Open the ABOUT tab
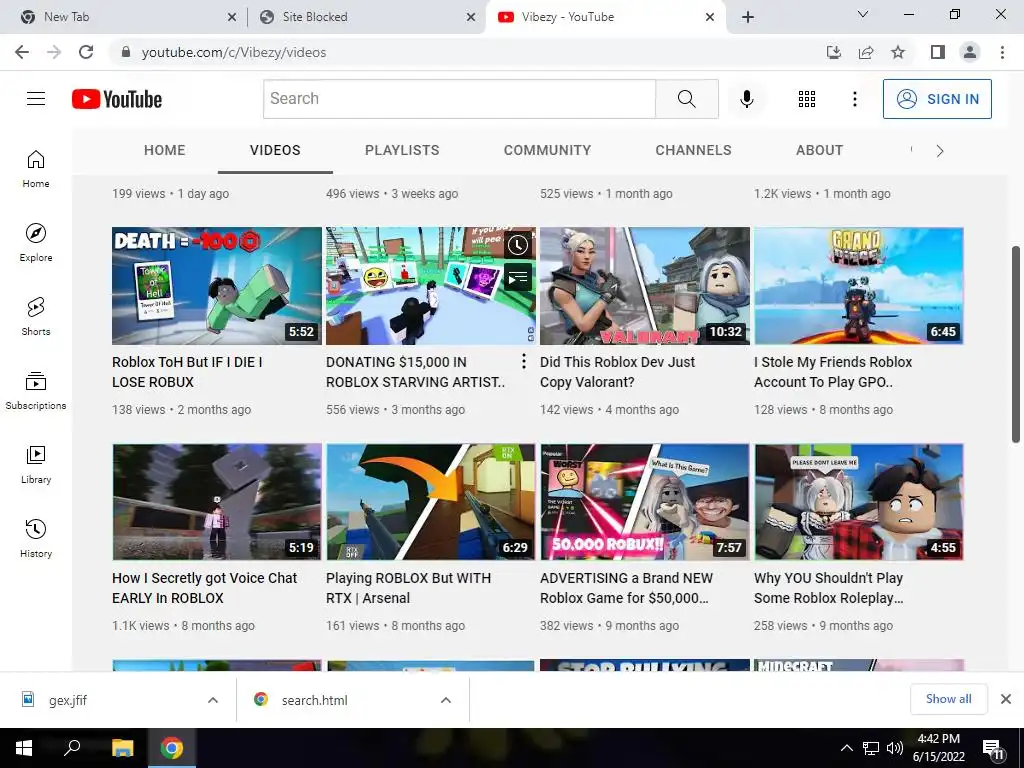The height and width of the screenshot is (768, 1024). 820,150
